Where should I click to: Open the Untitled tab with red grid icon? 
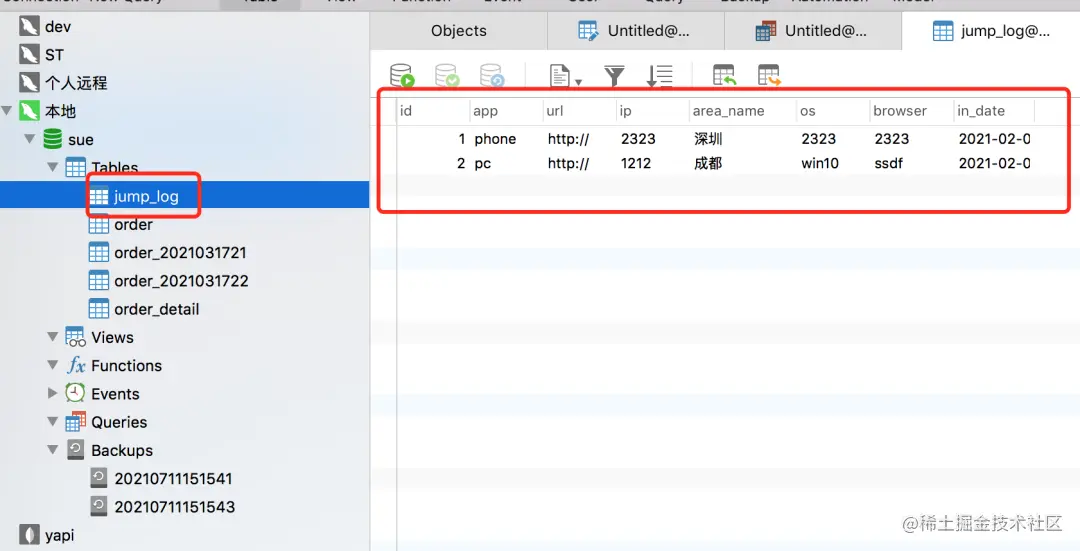813,30
